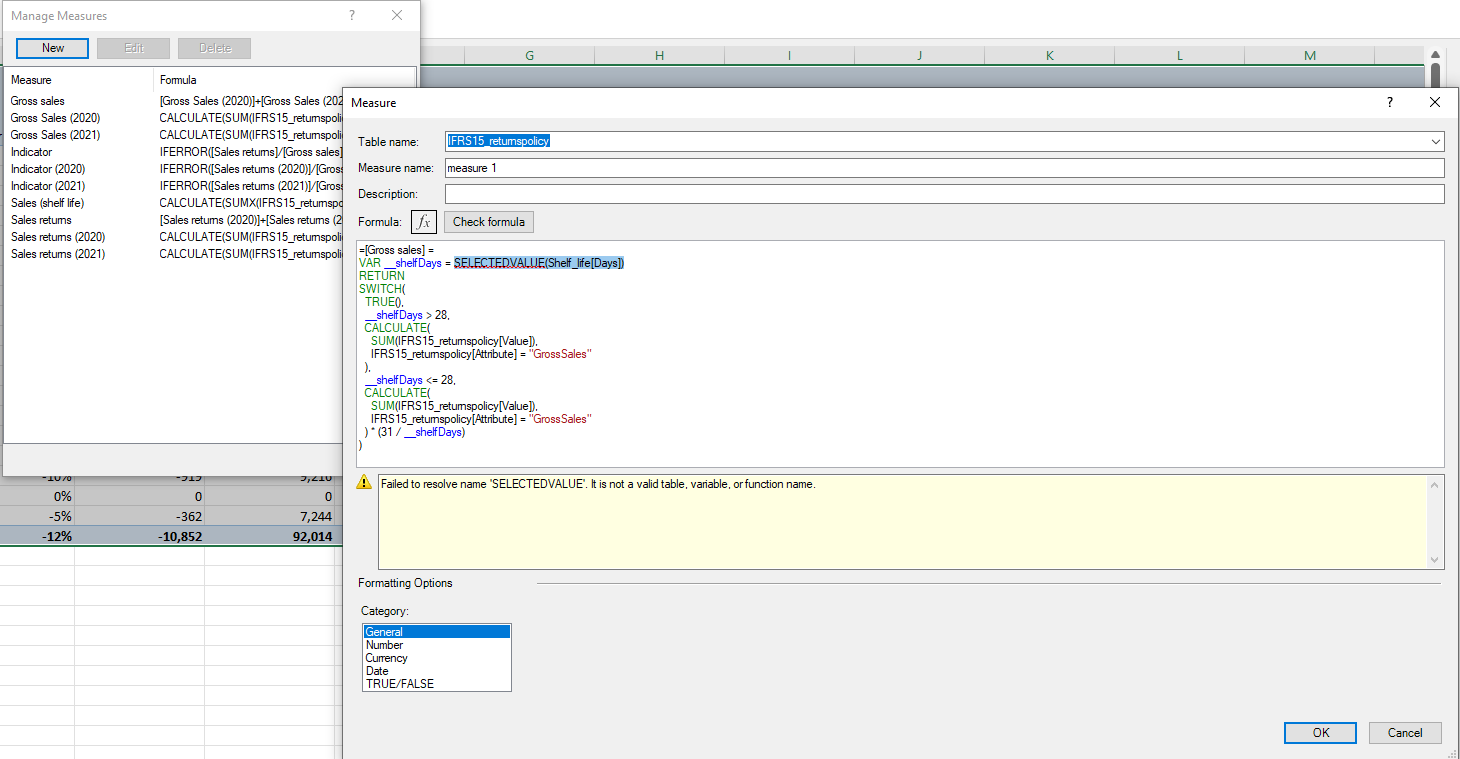
Task: Click the Formula column header in Manage Measures
Action: [284, 80]
